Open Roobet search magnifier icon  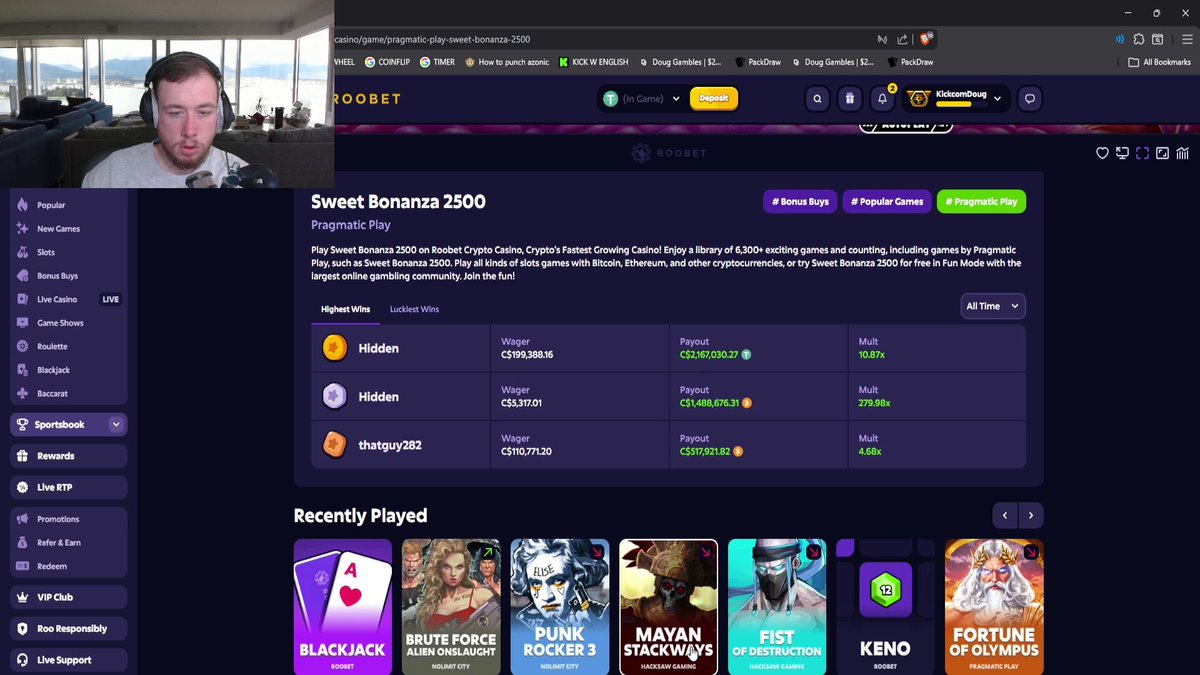817,98
